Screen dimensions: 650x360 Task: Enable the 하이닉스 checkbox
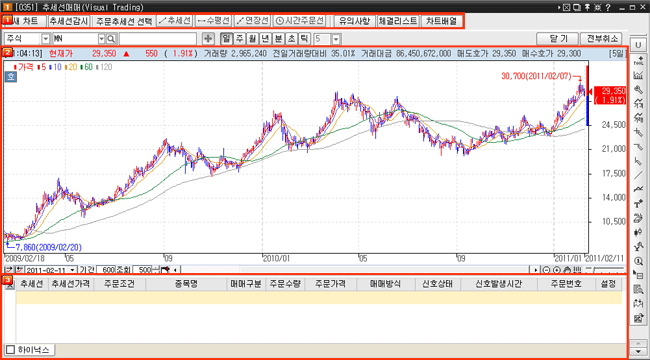click(x=11, y=350)
